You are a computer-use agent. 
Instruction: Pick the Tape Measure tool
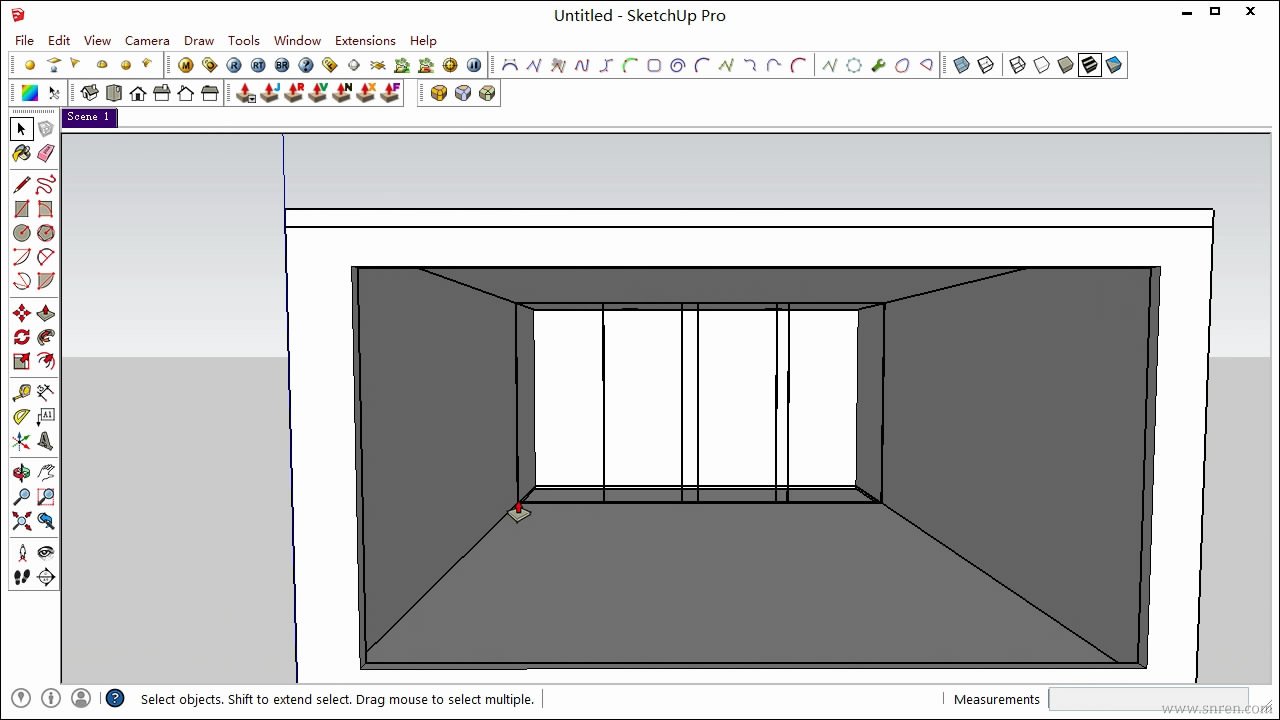coord(21,393)
